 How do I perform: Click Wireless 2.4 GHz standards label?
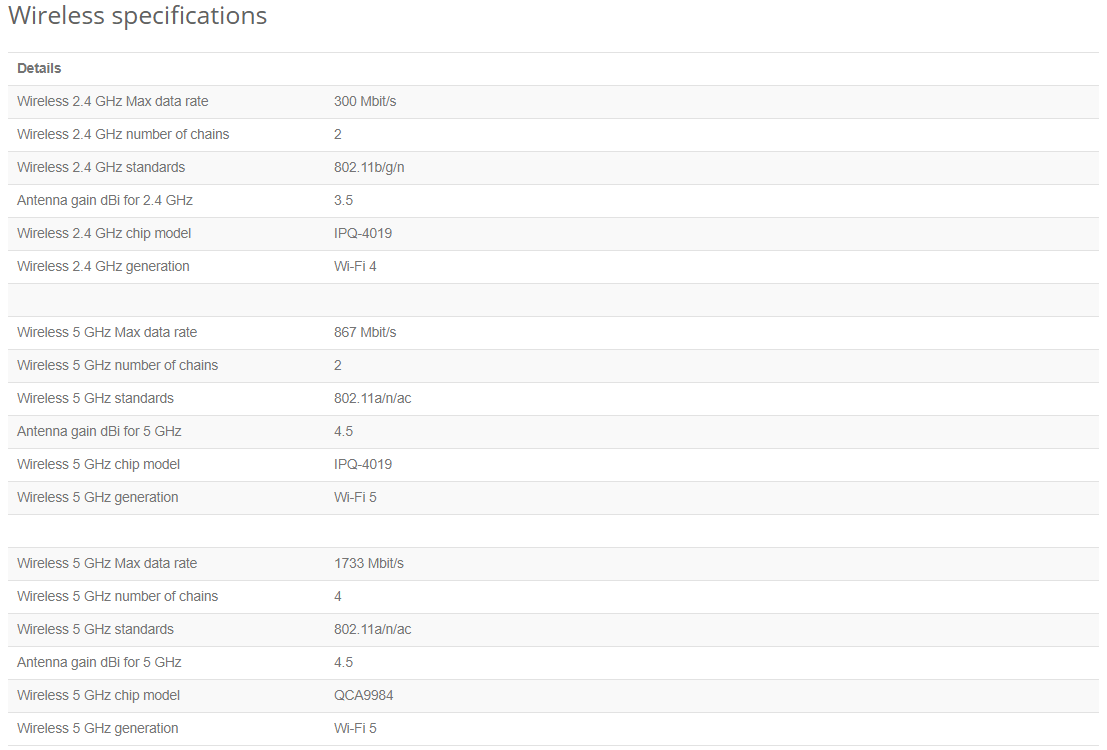pyautogui.click(x=101, y=167)
